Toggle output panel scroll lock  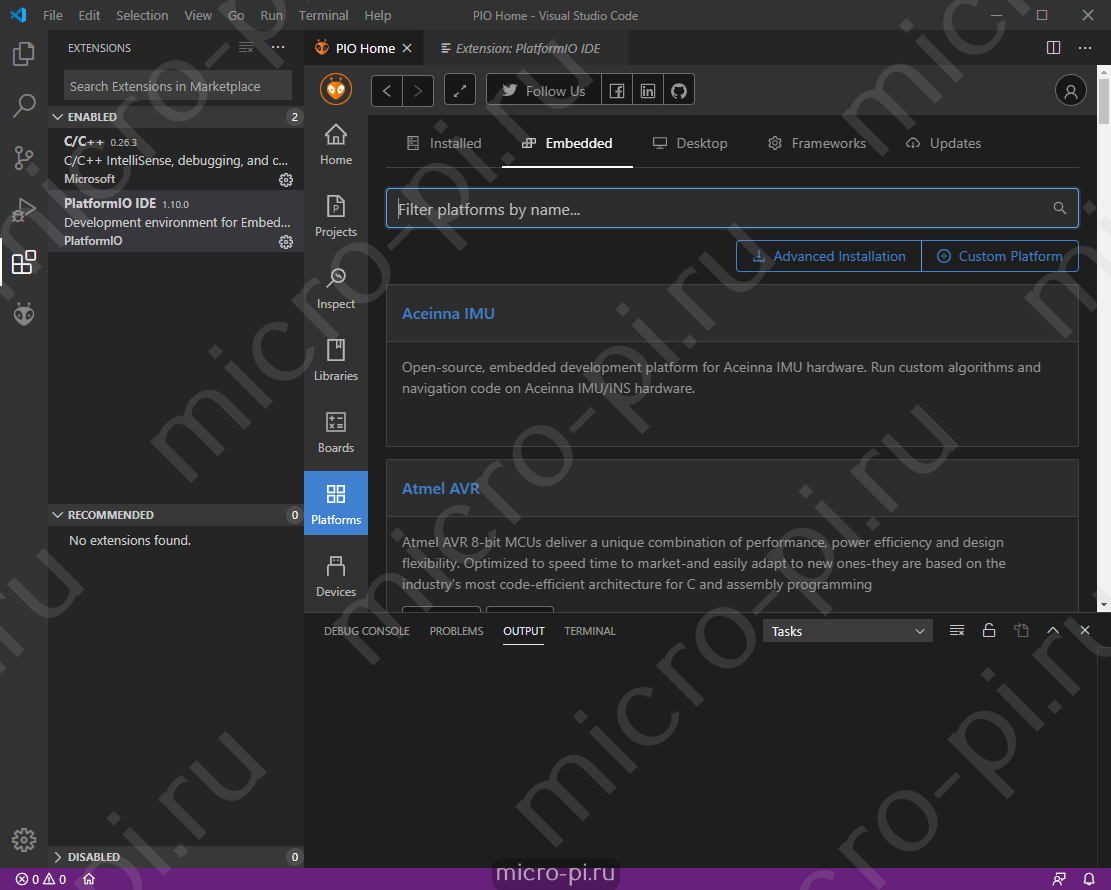[989, 631]
